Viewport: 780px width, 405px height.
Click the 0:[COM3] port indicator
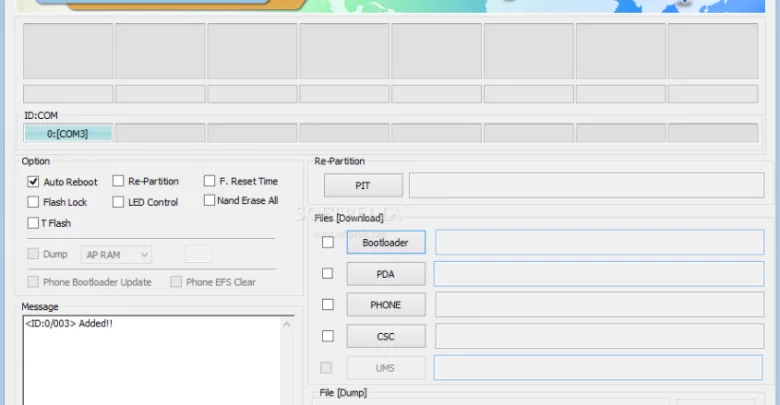click(68, 133)
